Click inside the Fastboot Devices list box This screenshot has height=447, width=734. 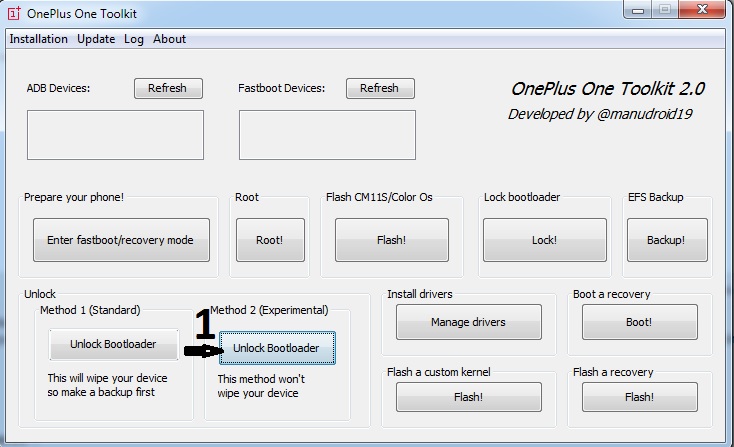tap(327, 135)
